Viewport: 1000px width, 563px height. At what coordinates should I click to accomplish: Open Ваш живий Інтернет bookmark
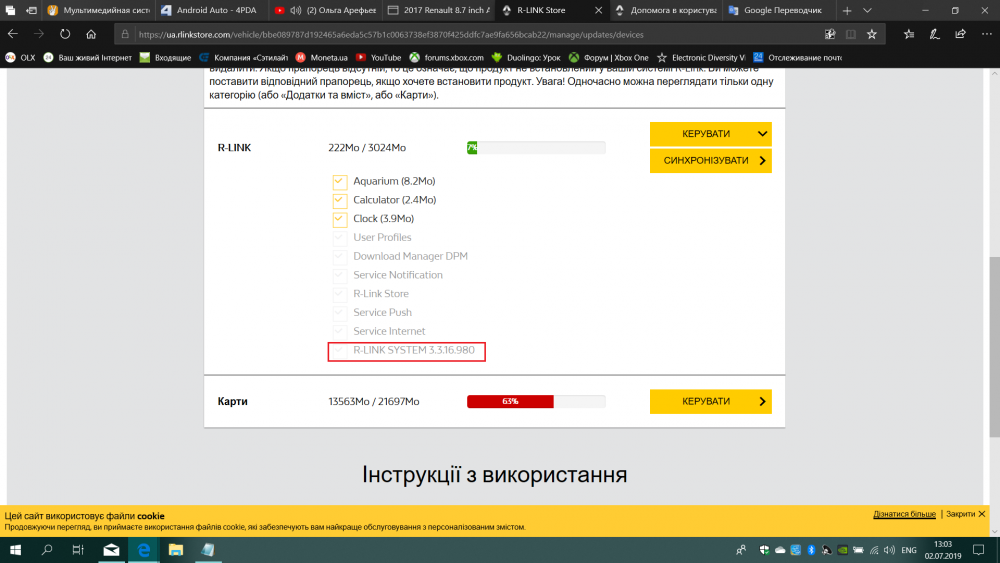tap(87, 57)
